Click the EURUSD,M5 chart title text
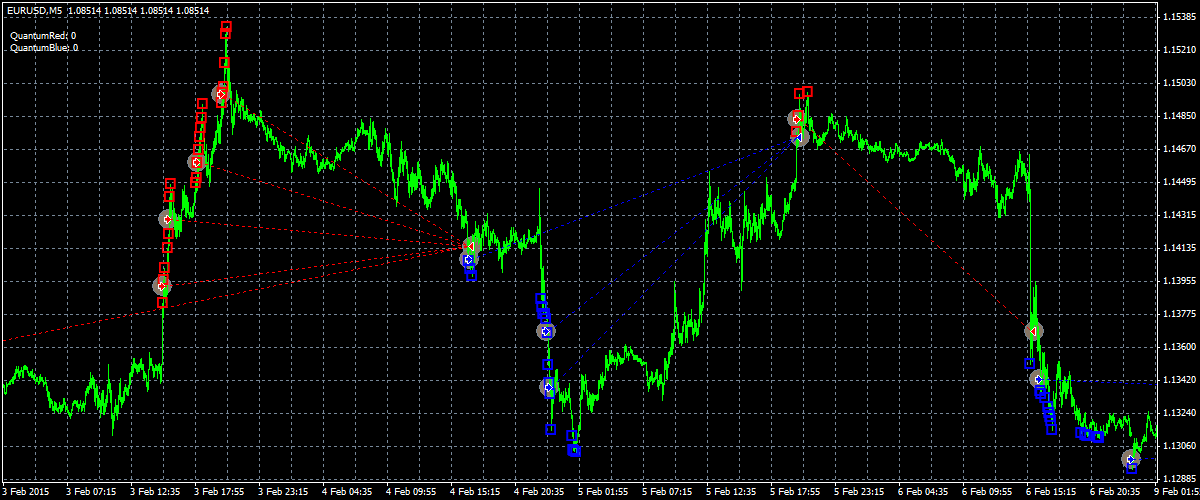Viewport: 1200px width, 500px height. click(x=36, y=10)
